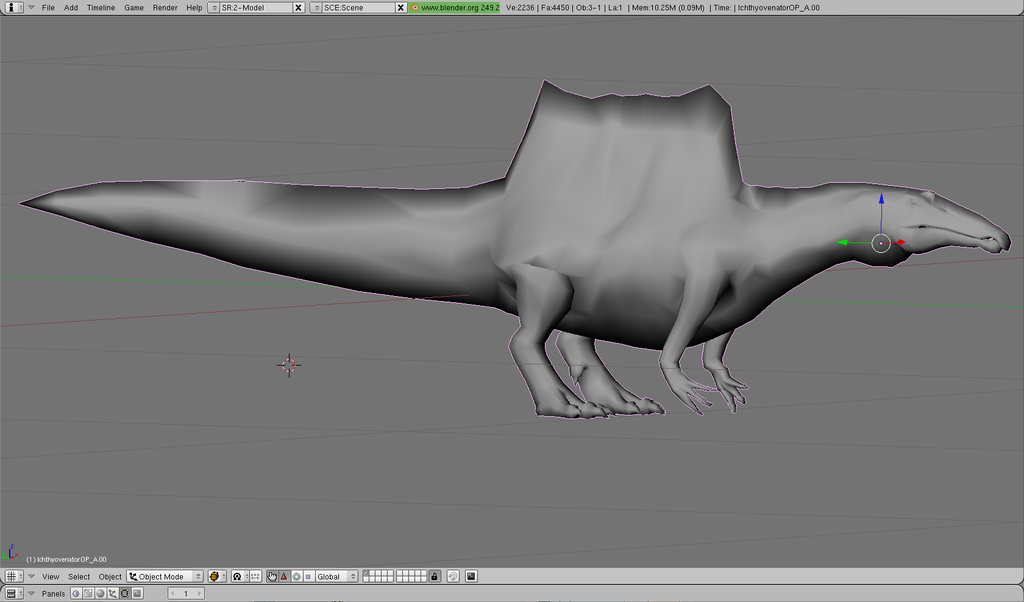This screenshot has height=602, width=1024.
Task: Expand the SR:2-Model screen selector
Action: [214, 7]
